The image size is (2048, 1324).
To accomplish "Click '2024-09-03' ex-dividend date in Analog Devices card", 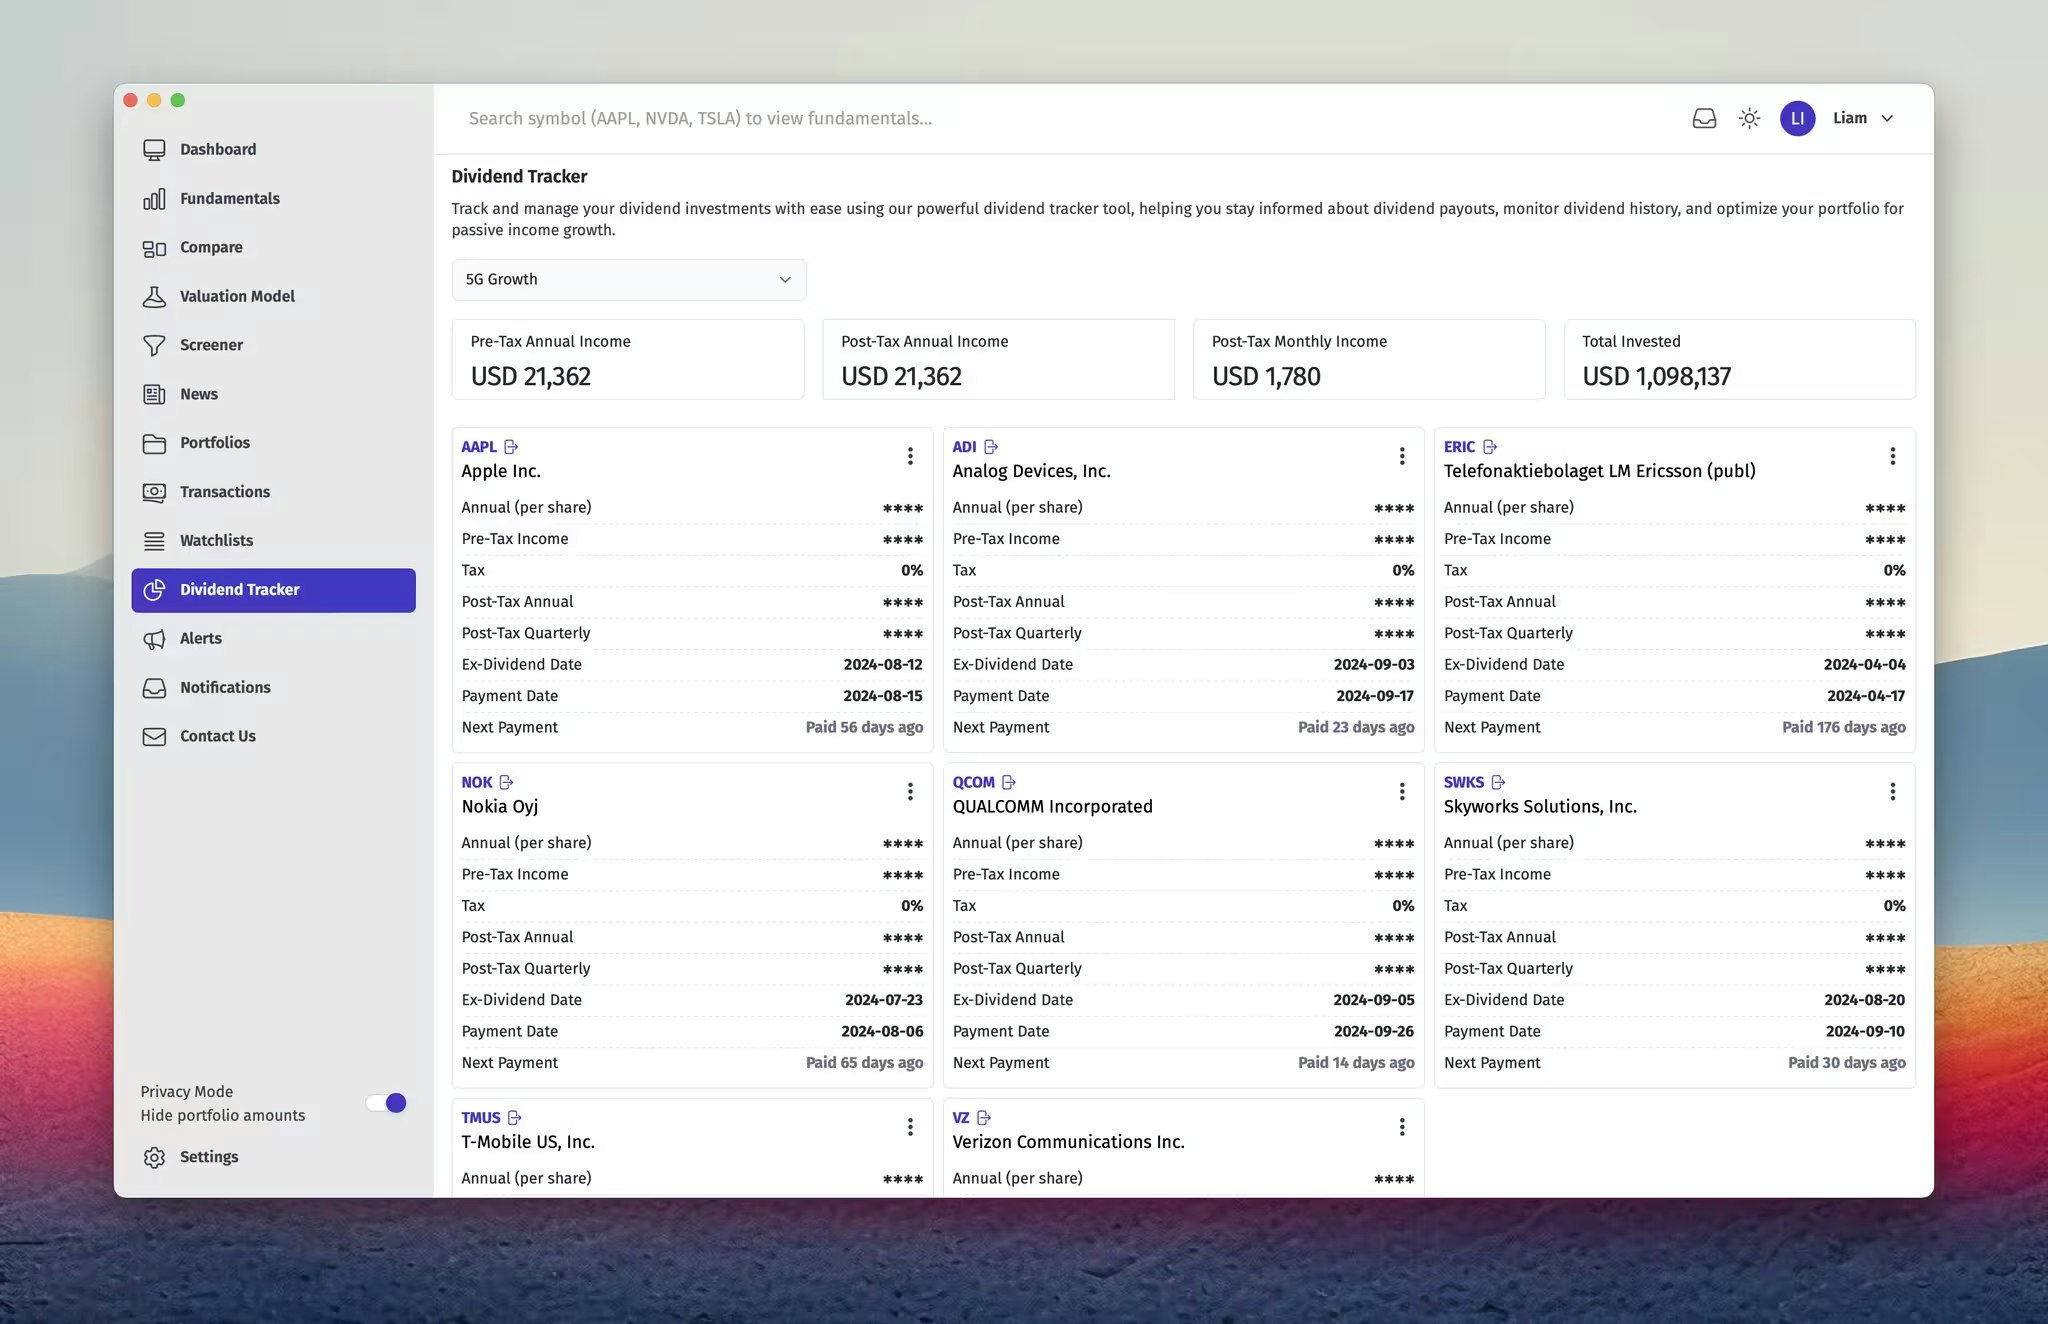I will [x=1373, y=665].
